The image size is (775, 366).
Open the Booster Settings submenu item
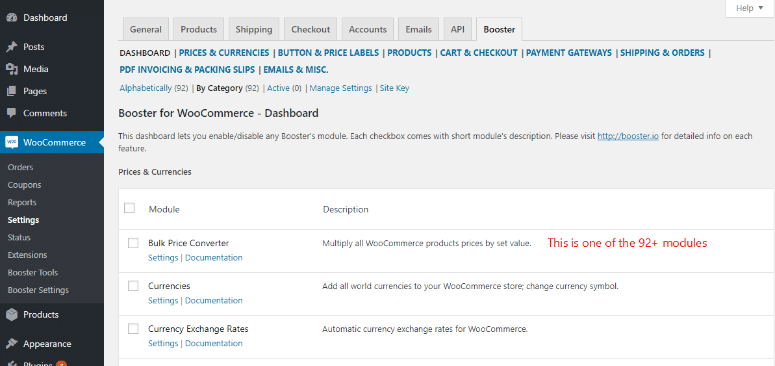click(x=38, y=290)
